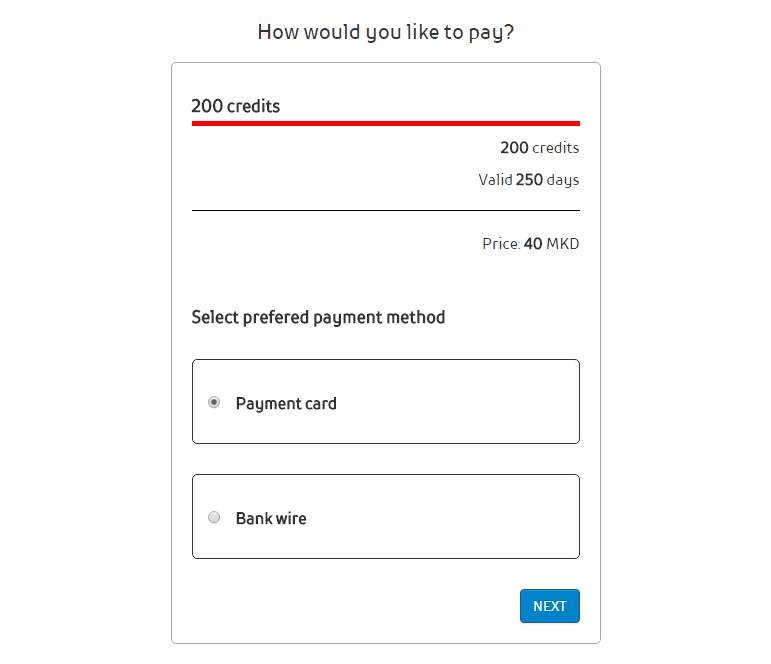
Task: Click the right-aligned "200 credits" detail line
Action: pyautogui.click(x=540, y=148)
